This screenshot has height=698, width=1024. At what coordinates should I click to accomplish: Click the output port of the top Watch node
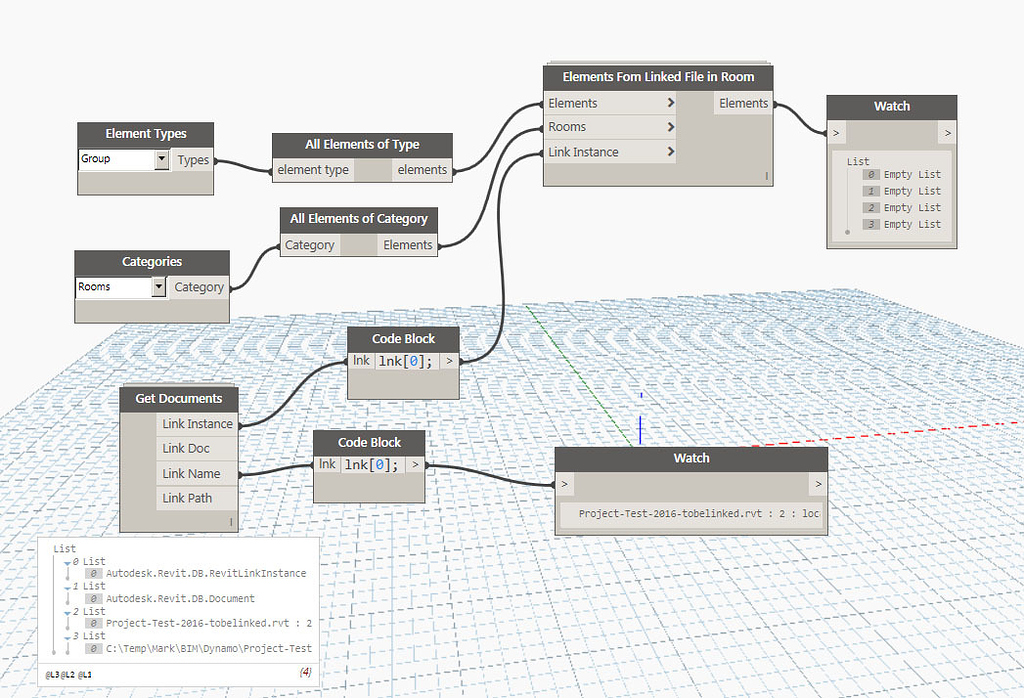[947, 132]
